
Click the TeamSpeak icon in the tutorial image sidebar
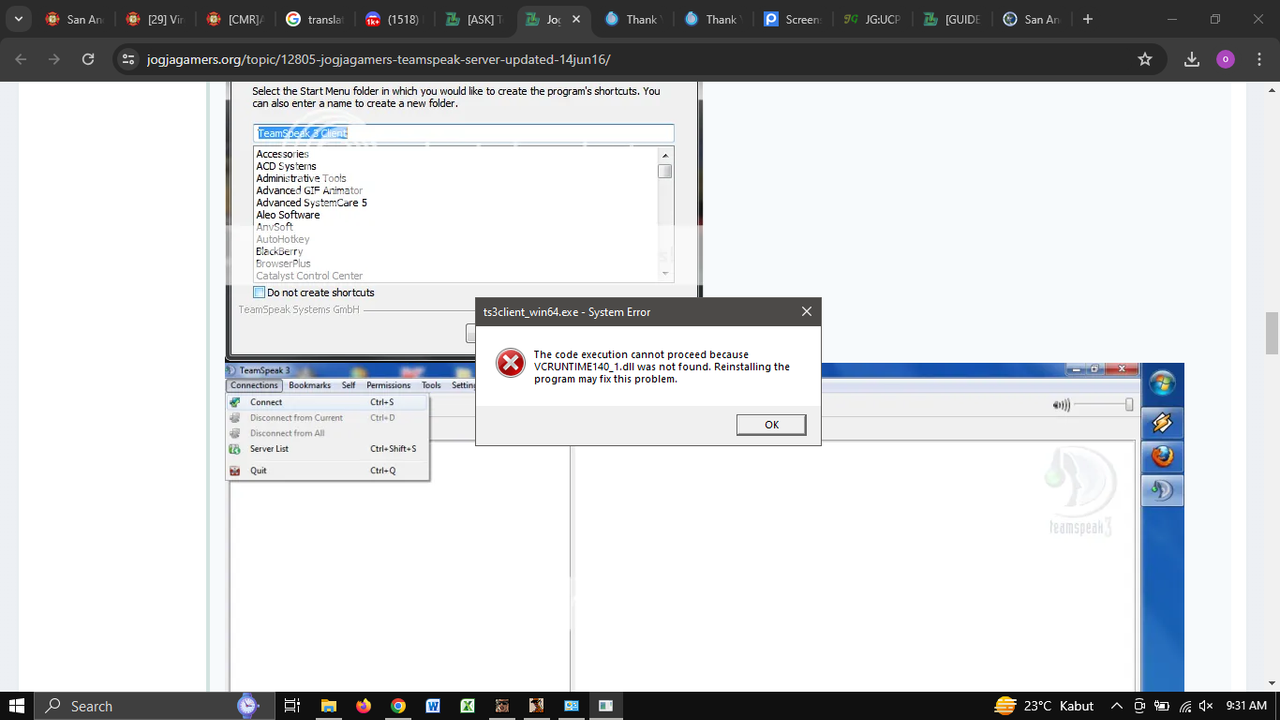1162,490
